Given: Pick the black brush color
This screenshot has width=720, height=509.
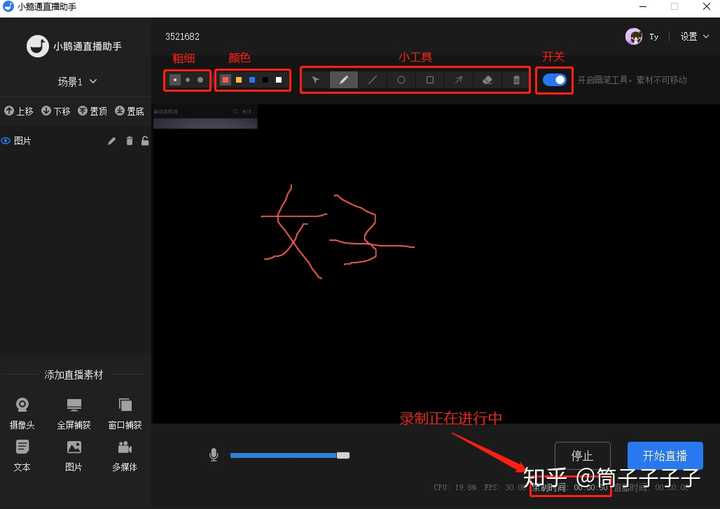Looking at the screenshot, I should pos(265,80).
